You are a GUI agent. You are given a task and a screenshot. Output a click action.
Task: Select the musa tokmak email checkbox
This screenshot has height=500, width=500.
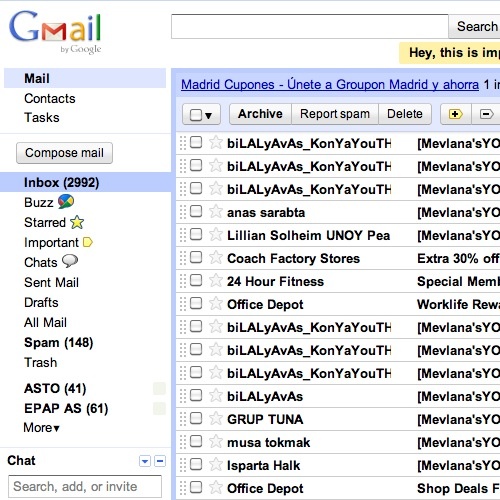(x=196, y=441)
